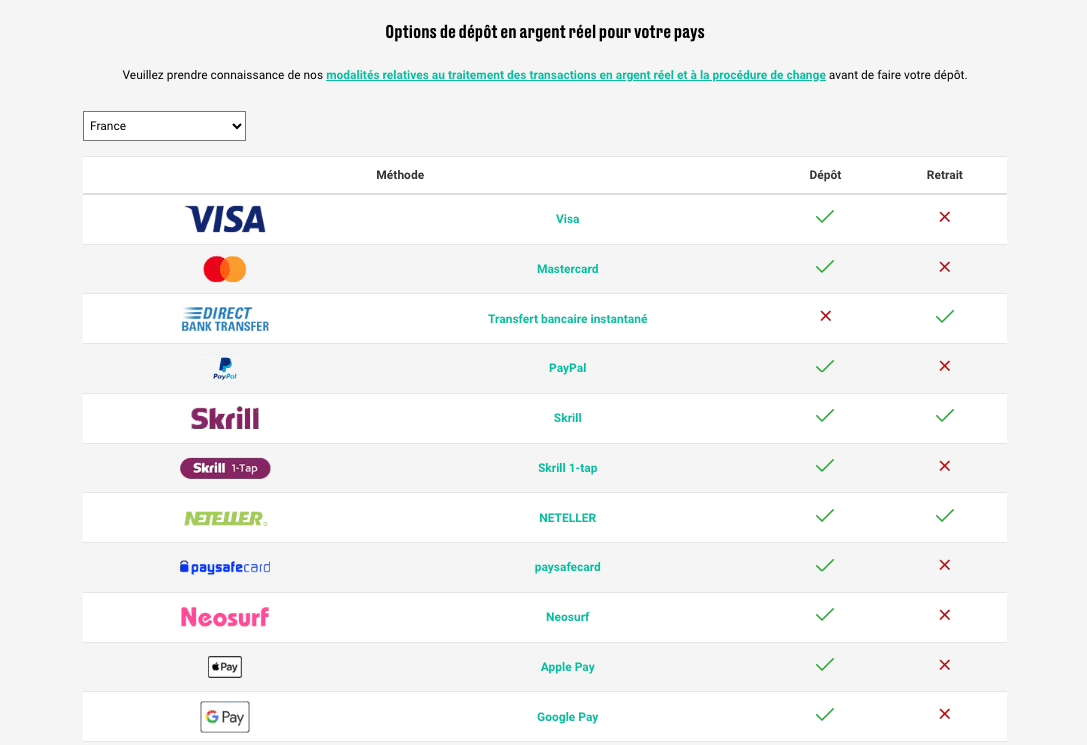
Task: Click the Mastercard logo
Action: tap(225, 269)
